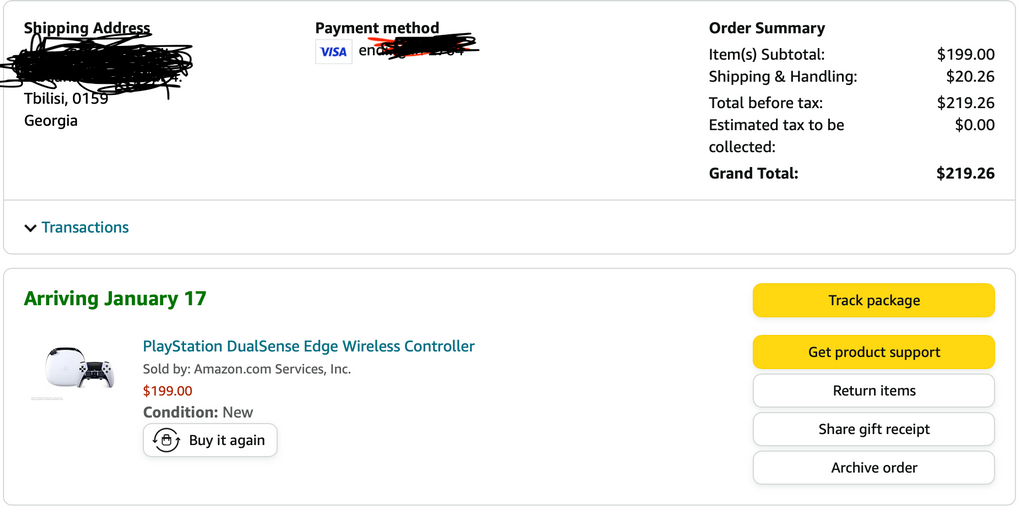Click the Shipping & Handling $20.26 amount

970,76
